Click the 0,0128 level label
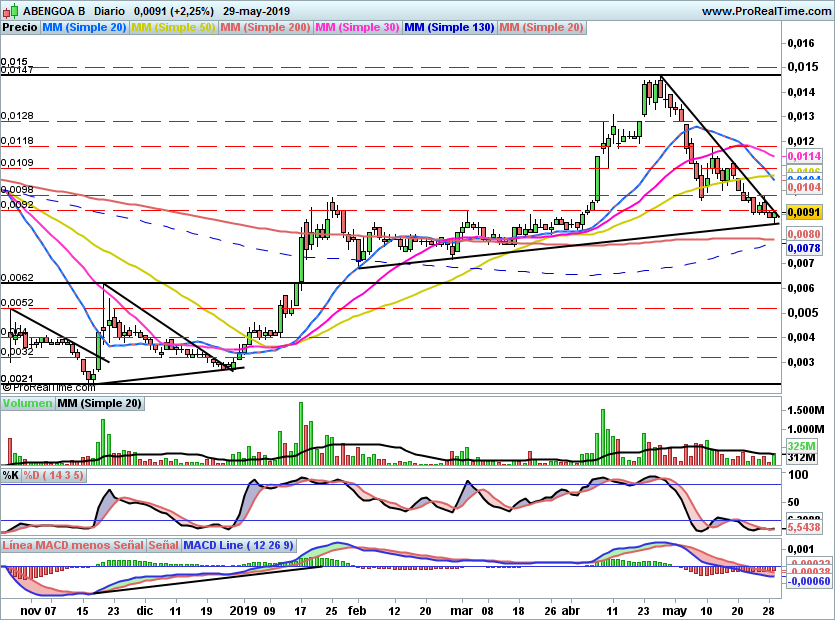 click(x=17, y=116)
